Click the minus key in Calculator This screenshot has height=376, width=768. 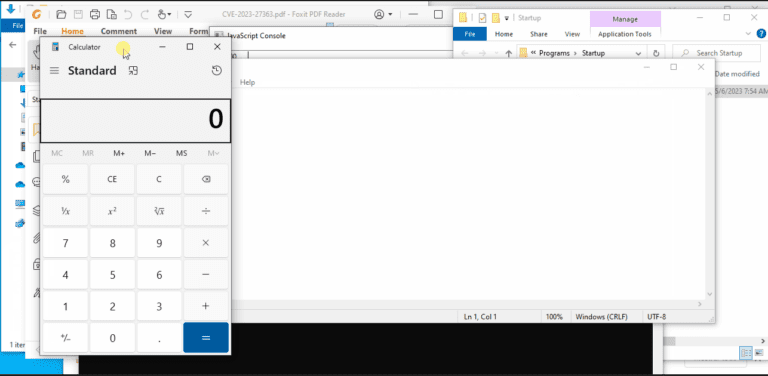(x=206, y=275)
